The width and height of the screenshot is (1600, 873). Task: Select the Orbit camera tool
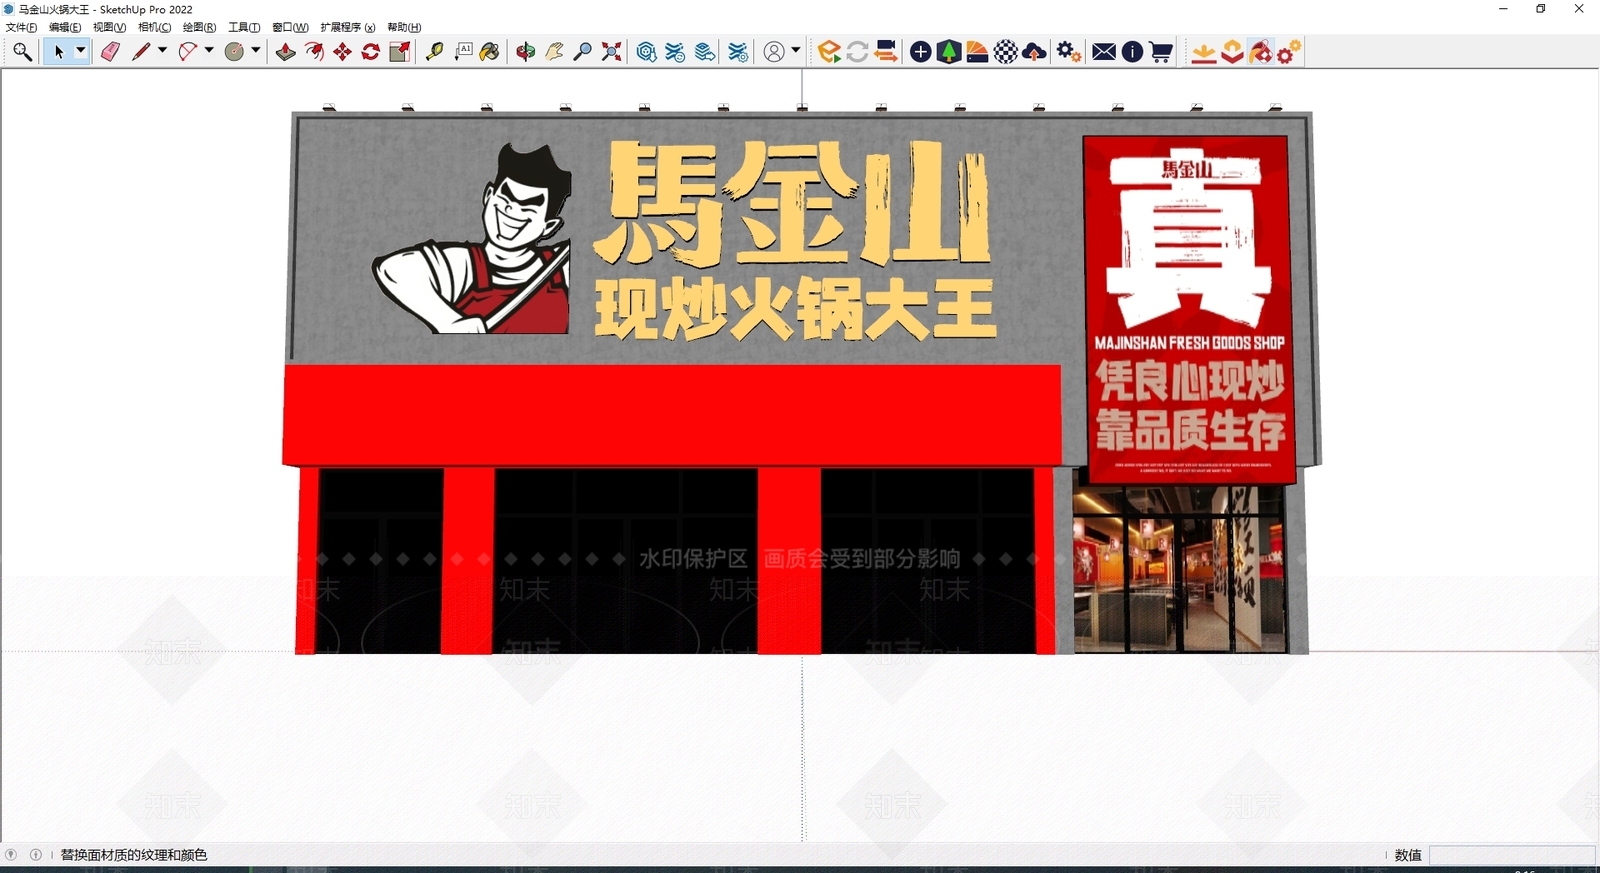coord(526,52)
